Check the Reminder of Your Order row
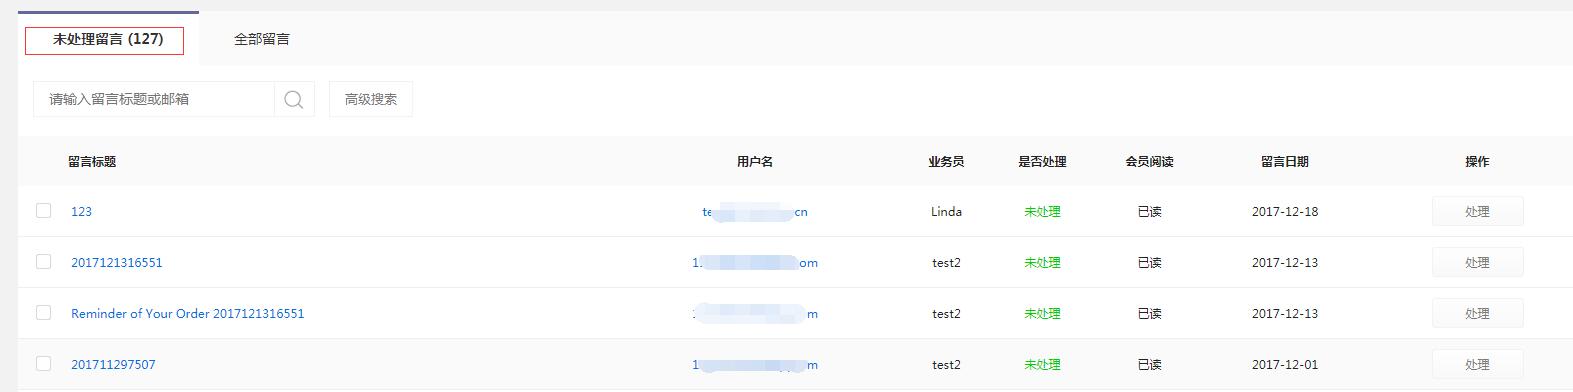This screenshot has width=1573, height=392. (x=43, y=312)
